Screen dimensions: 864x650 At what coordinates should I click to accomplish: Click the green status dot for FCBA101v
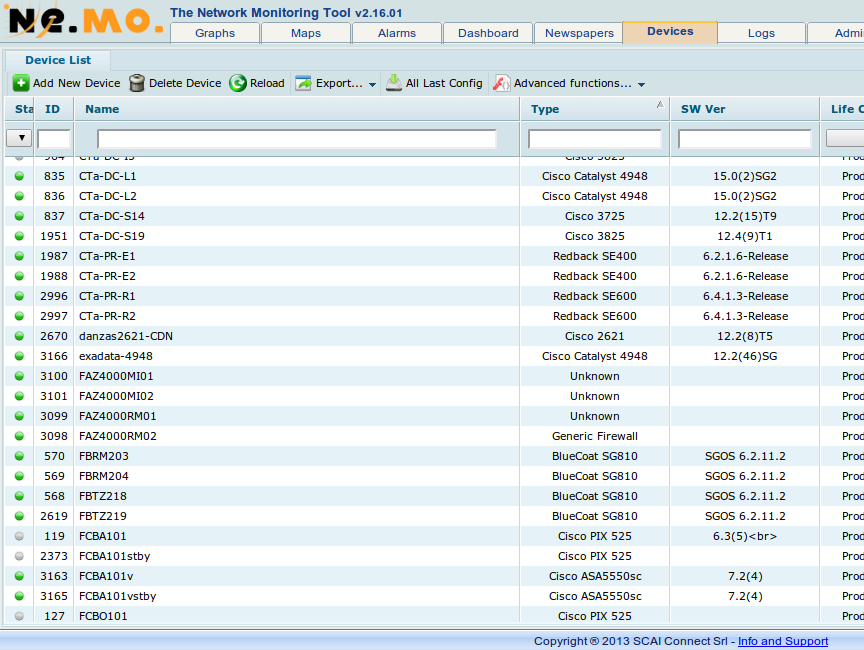[19, 576]
